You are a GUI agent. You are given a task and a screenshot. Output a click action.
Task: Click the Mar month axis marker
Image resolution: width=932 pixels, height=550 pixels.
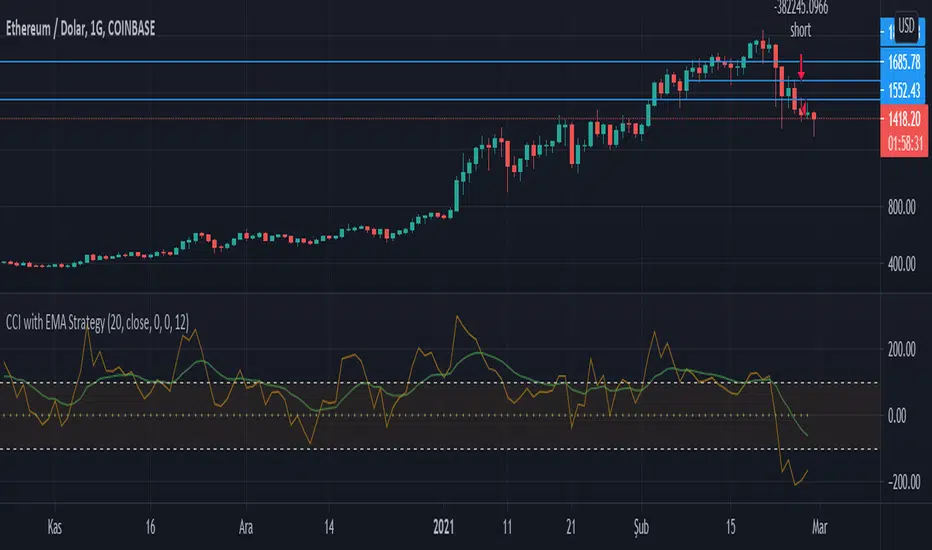click(x=820, y=527)
